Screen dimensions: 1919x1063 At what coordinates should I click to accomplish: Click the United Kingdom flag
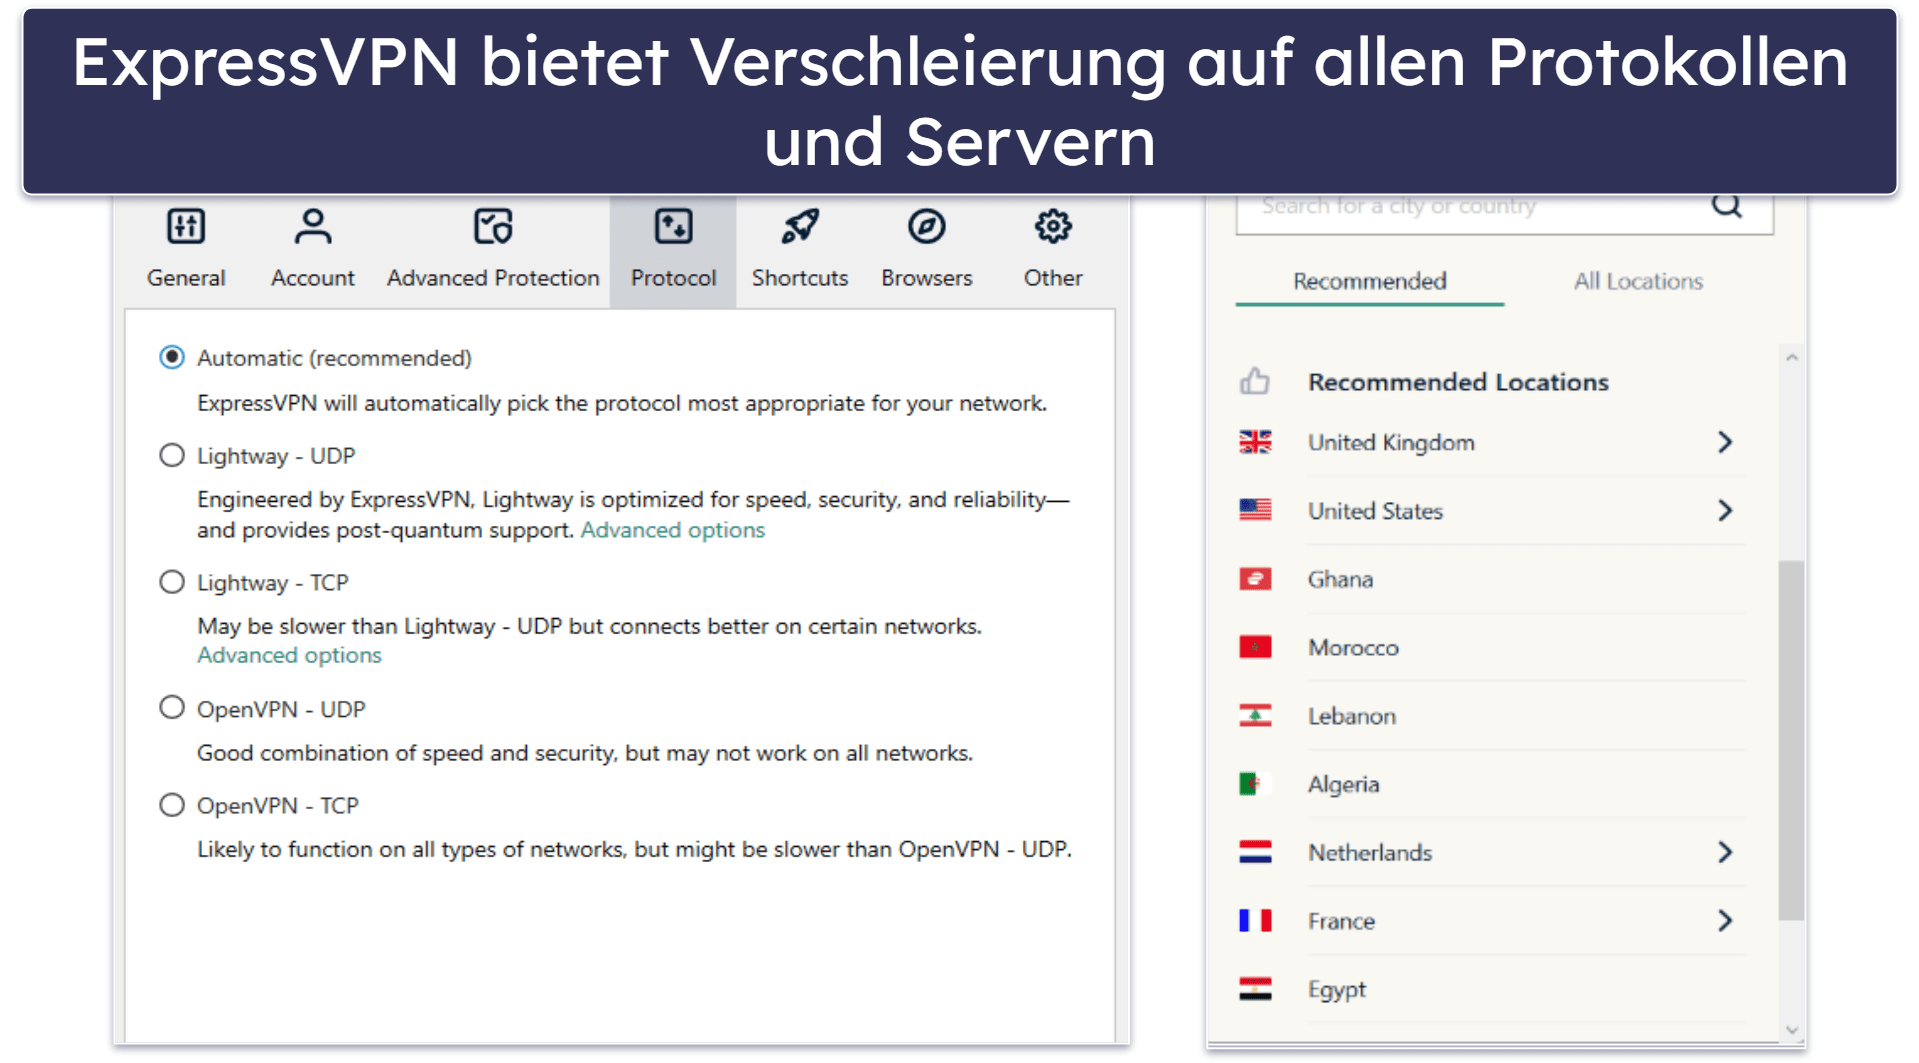point(1255,442)
